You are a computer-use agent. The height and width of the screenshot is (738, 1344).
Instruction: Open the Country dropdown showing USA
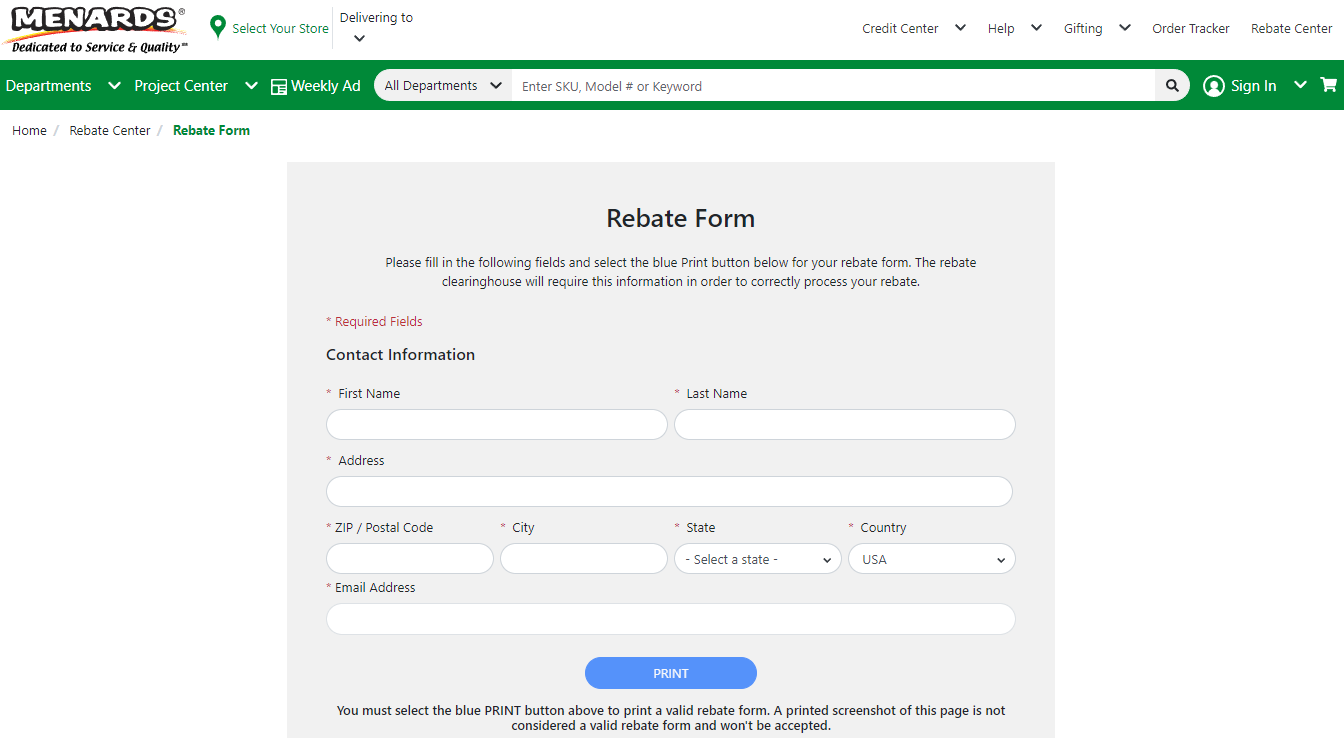coord(931,559)
